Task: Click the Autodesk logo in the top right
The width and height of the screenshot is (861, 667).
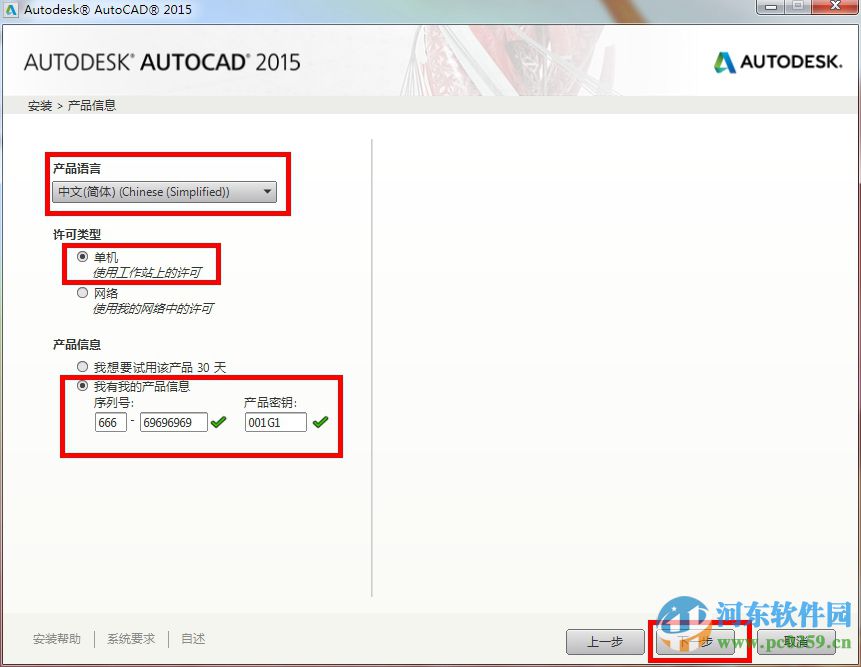Action: pos(778,61)
